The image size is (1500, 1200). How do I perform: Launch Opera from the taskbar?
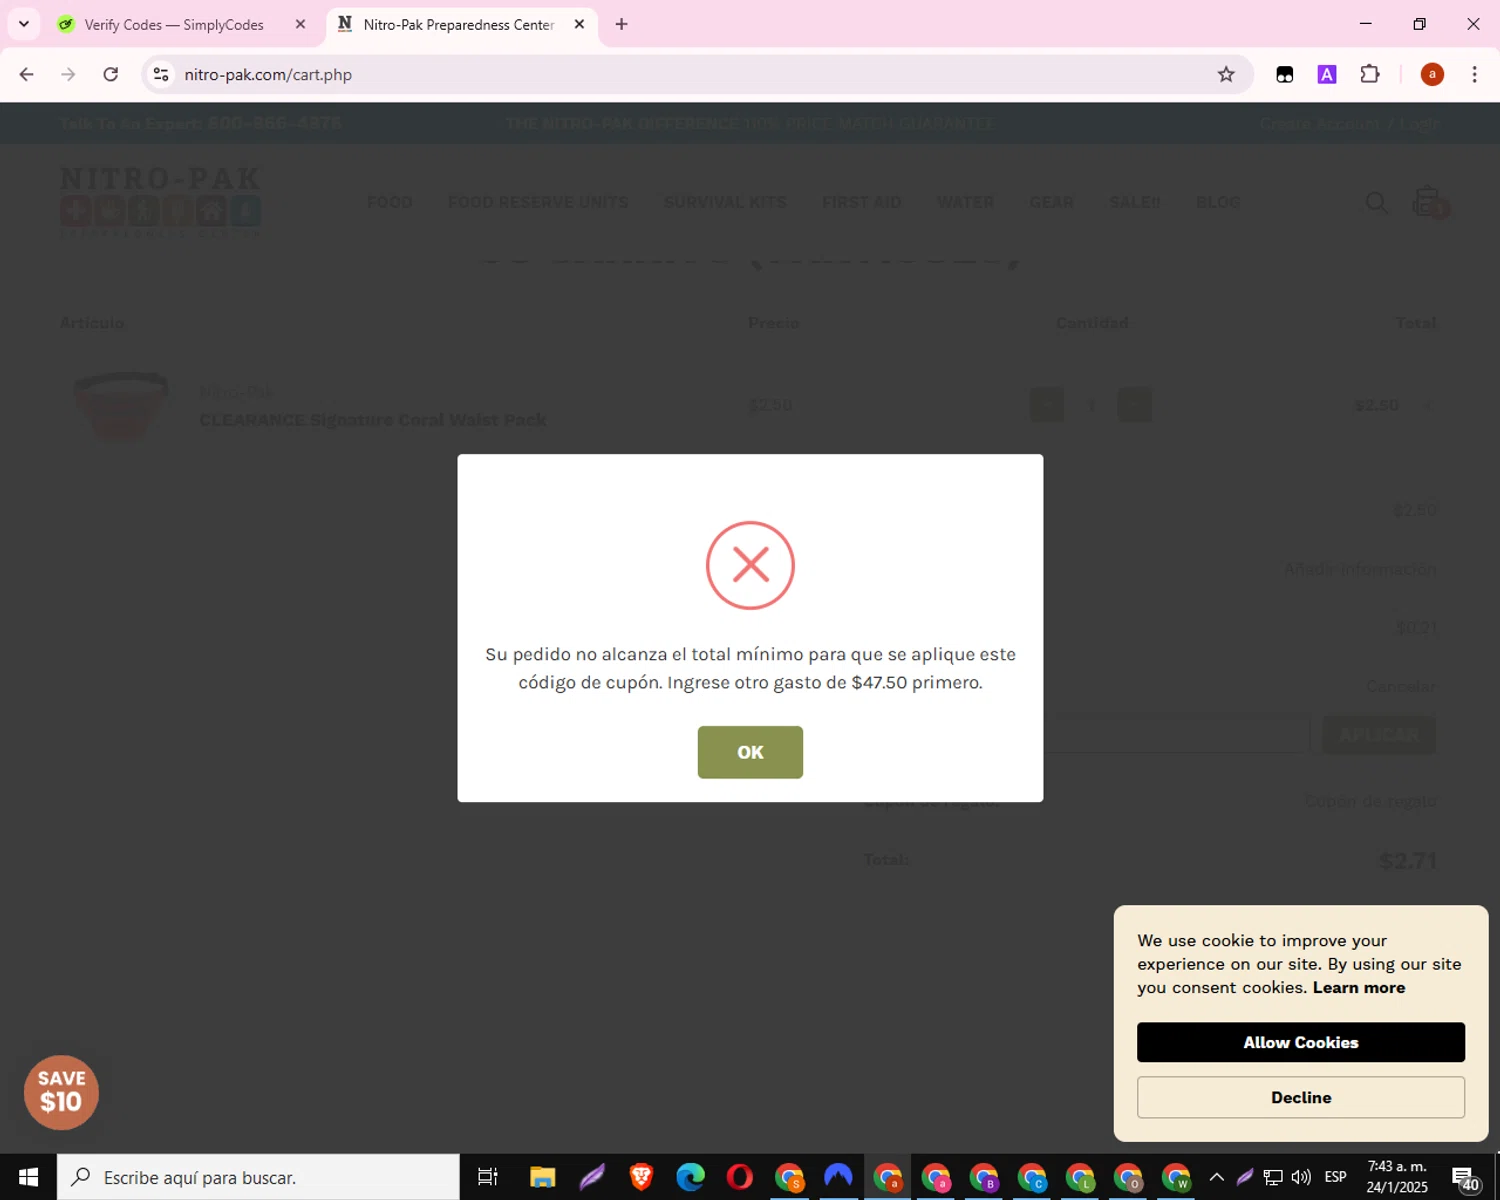[x=740, y=1177]
